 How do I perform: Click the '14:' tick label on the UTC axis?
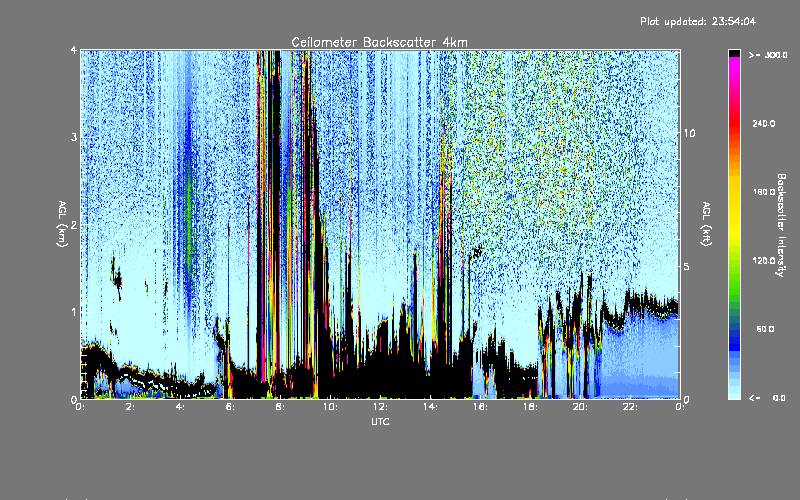(430, 407)
